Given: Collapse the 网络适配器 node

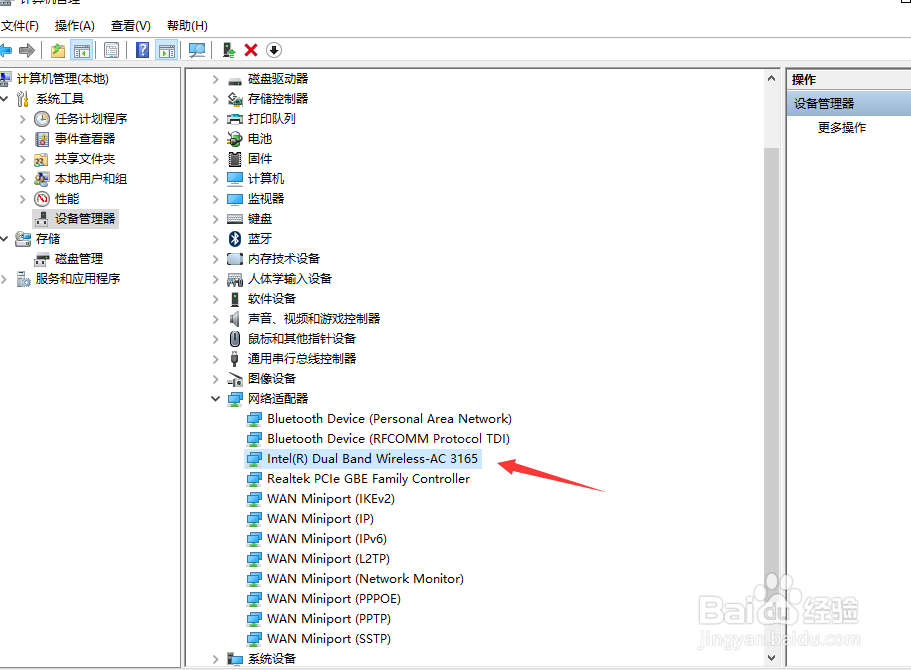Looking at the screenshot, I should 216,399.
